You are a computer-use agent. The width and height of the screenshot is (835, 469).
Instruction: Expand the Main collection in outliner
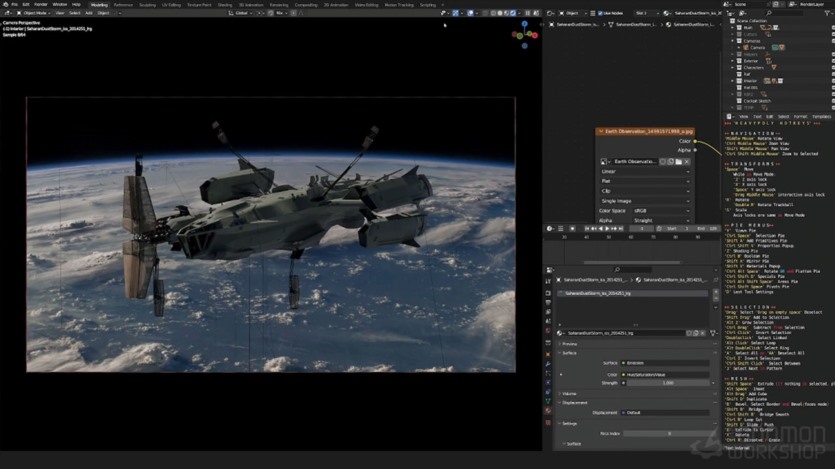(733, 27)
